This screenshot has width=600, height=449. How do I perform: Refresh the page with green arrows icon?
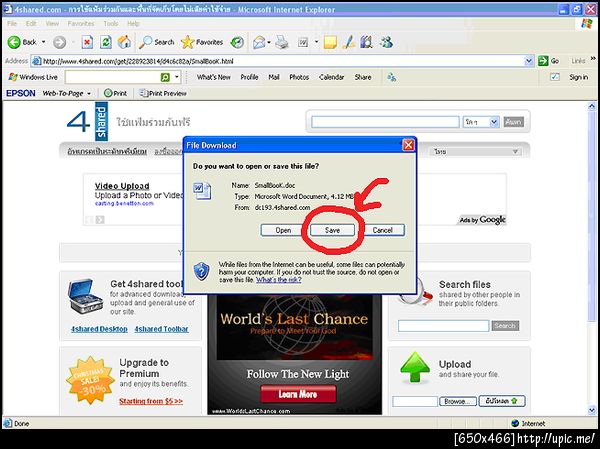coord(106,42)
